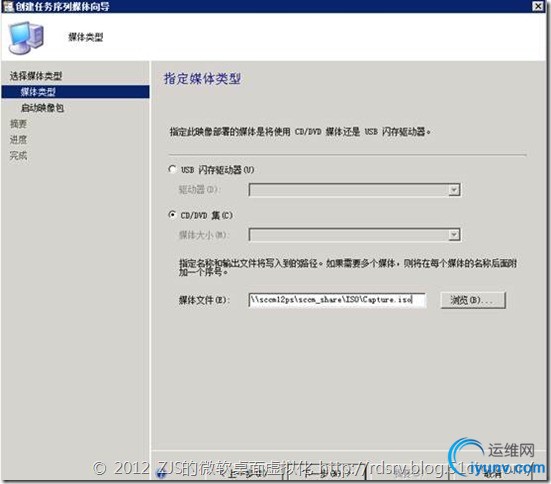Click the computer icon in wizard header
The width and height of the screenshot is (551, 484).
click(x=26, y=37)
